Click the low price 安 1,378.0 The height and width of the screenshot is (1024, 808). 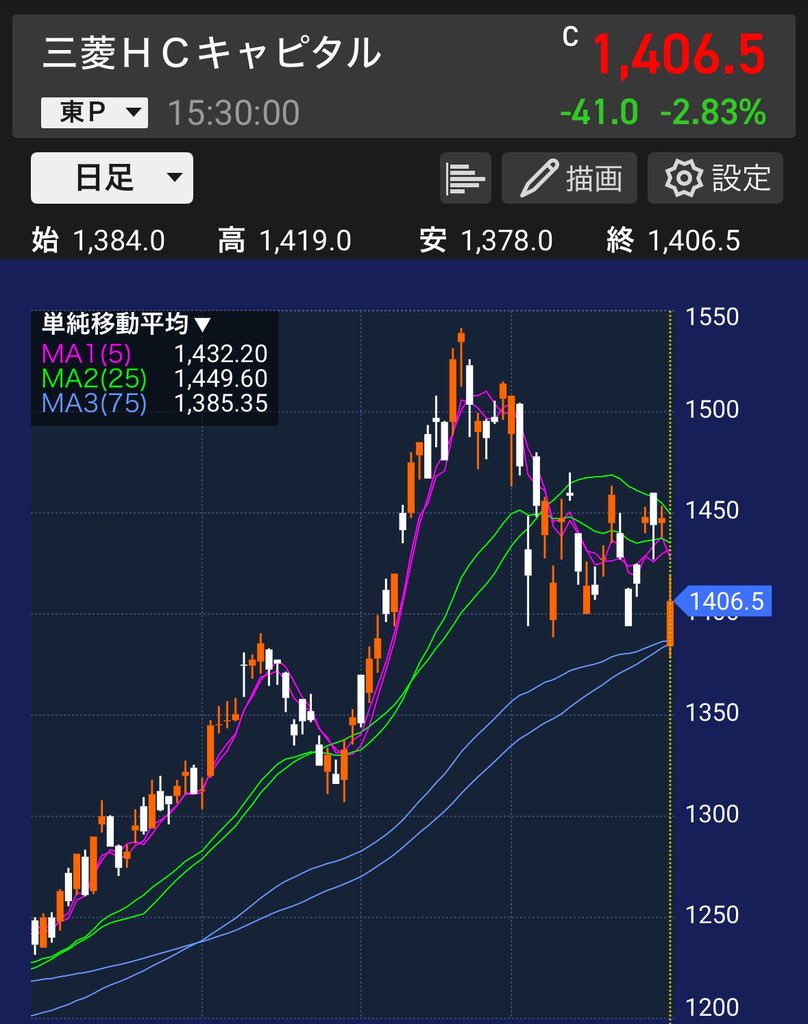click(486, 241)
